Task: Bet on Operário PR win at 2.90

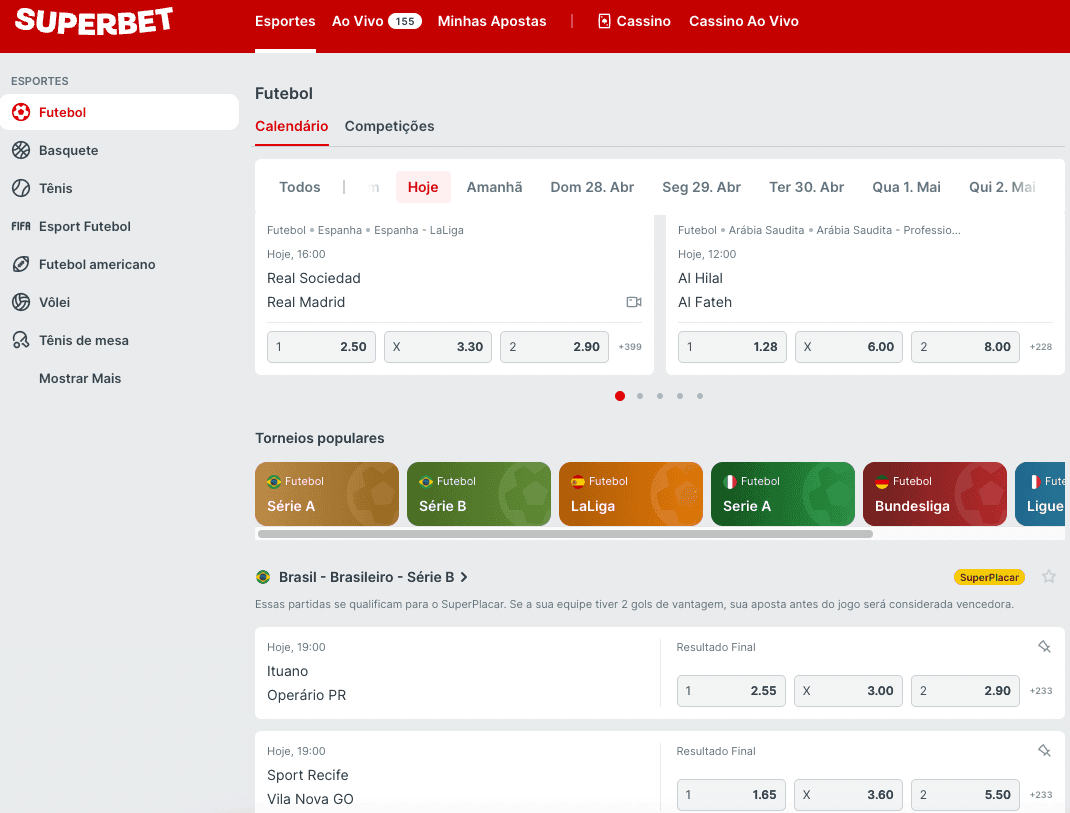Action: tap(966, 691)
